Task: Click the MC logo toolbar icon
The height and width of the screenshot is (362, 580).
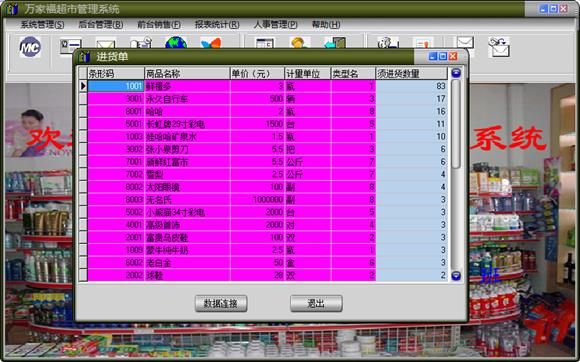Action: pyautogui.click(x=30, y=47)
